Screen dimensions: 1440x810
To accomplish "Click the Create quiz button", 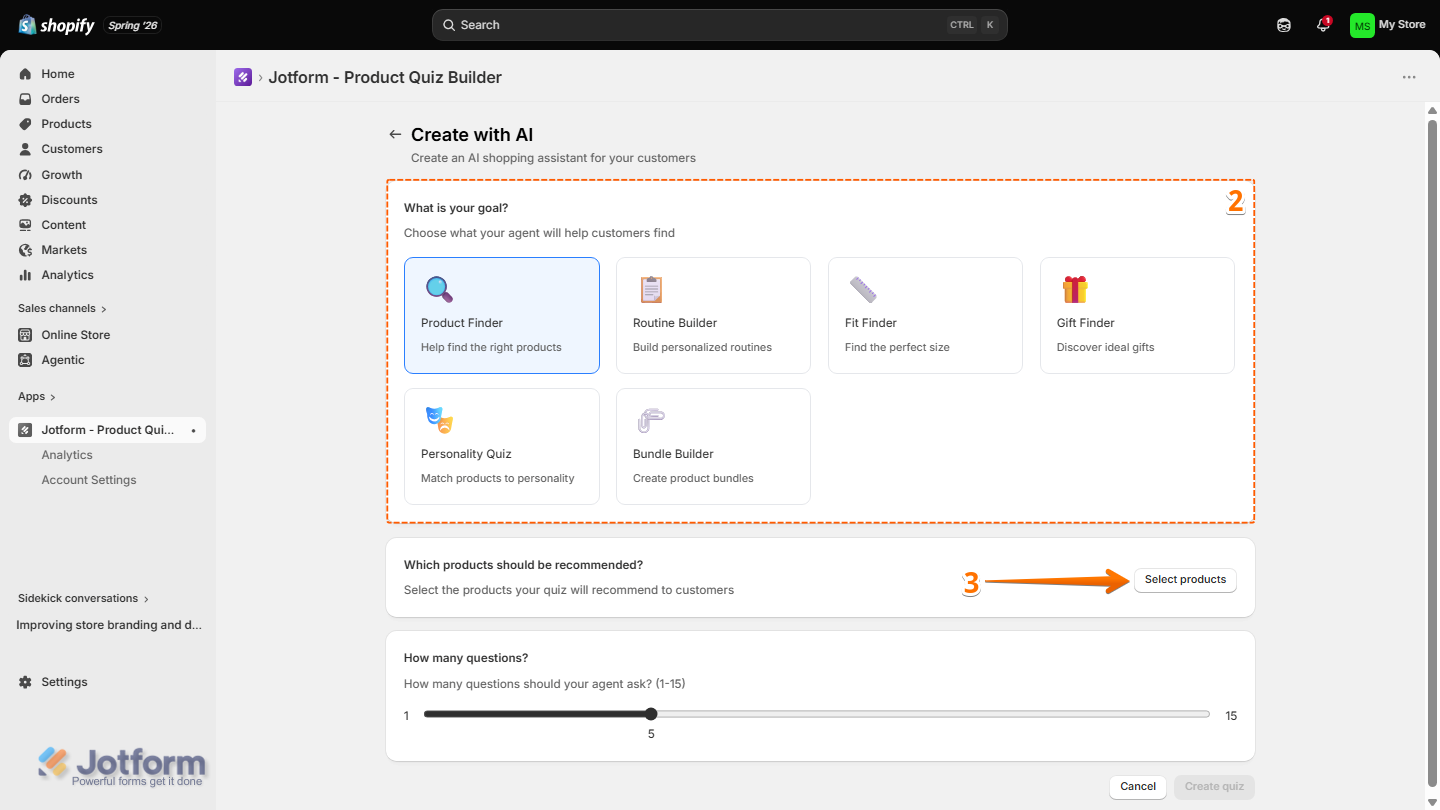I will click(1214, 787).
